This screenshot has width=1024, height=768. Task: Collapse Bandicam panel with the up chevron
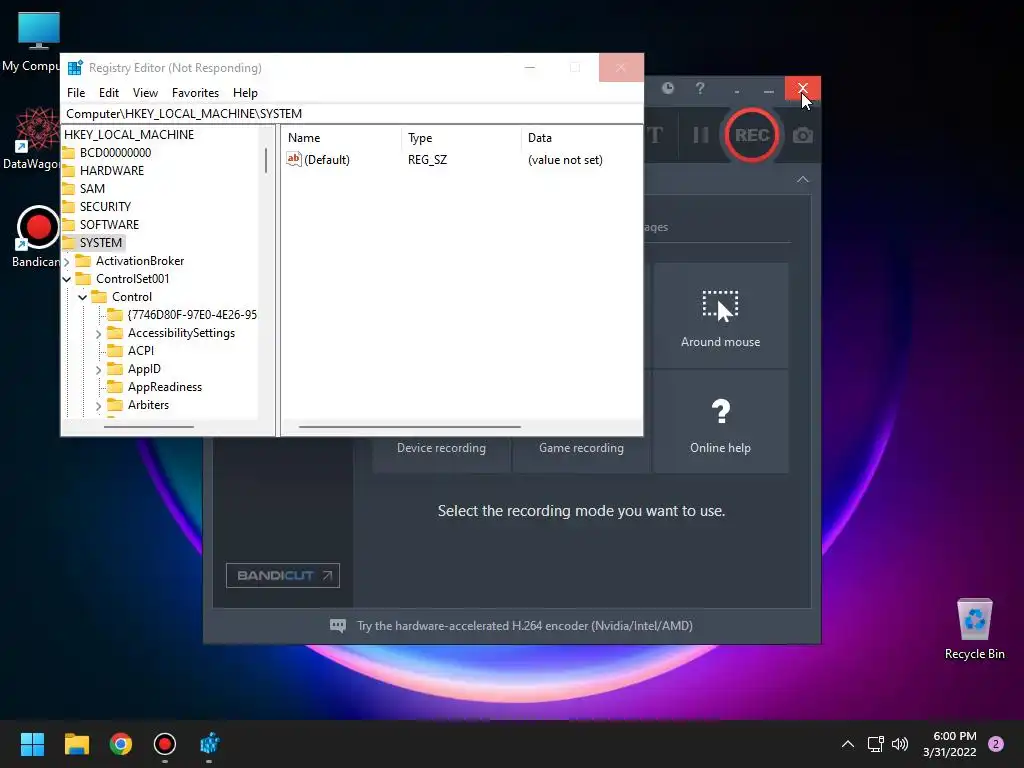[x=803, y=180]
